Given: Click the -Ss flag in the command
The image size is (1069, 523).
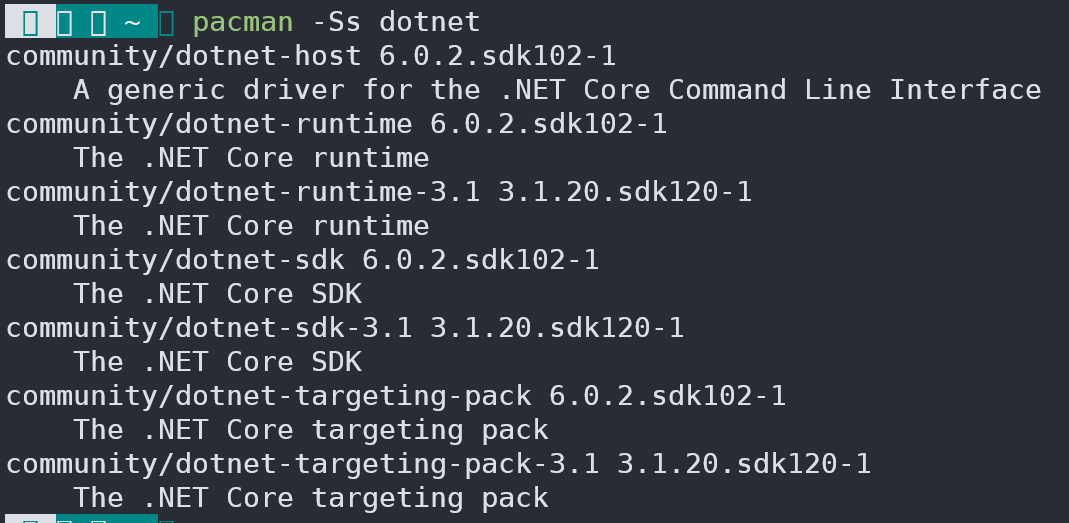Looking at the screenshot, I should click(x=336, y=23).
